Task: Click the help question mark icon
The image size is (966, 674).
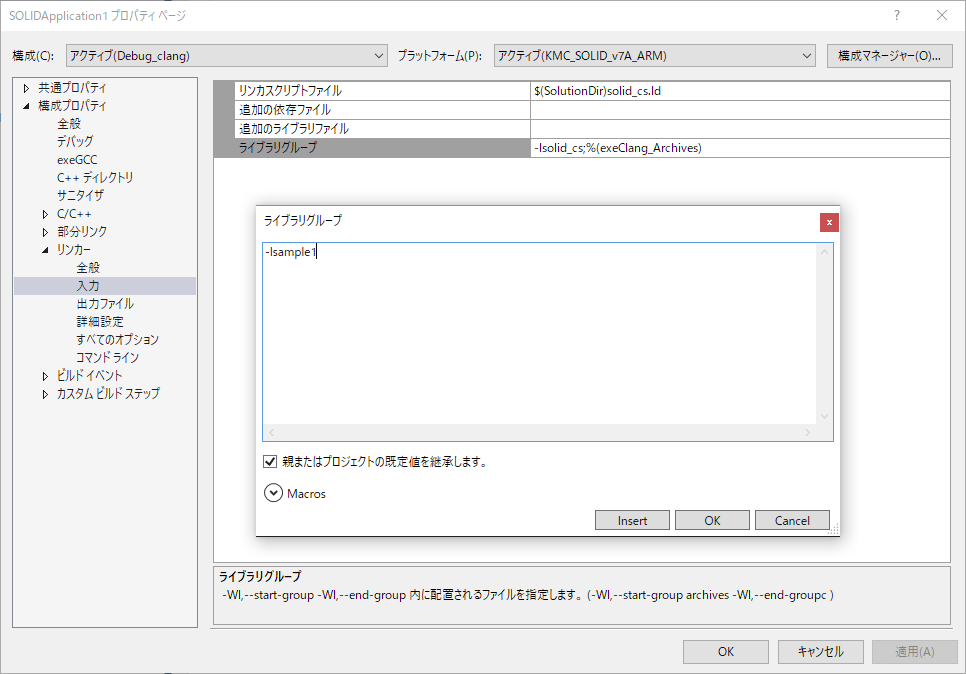Action: point(896,15)
